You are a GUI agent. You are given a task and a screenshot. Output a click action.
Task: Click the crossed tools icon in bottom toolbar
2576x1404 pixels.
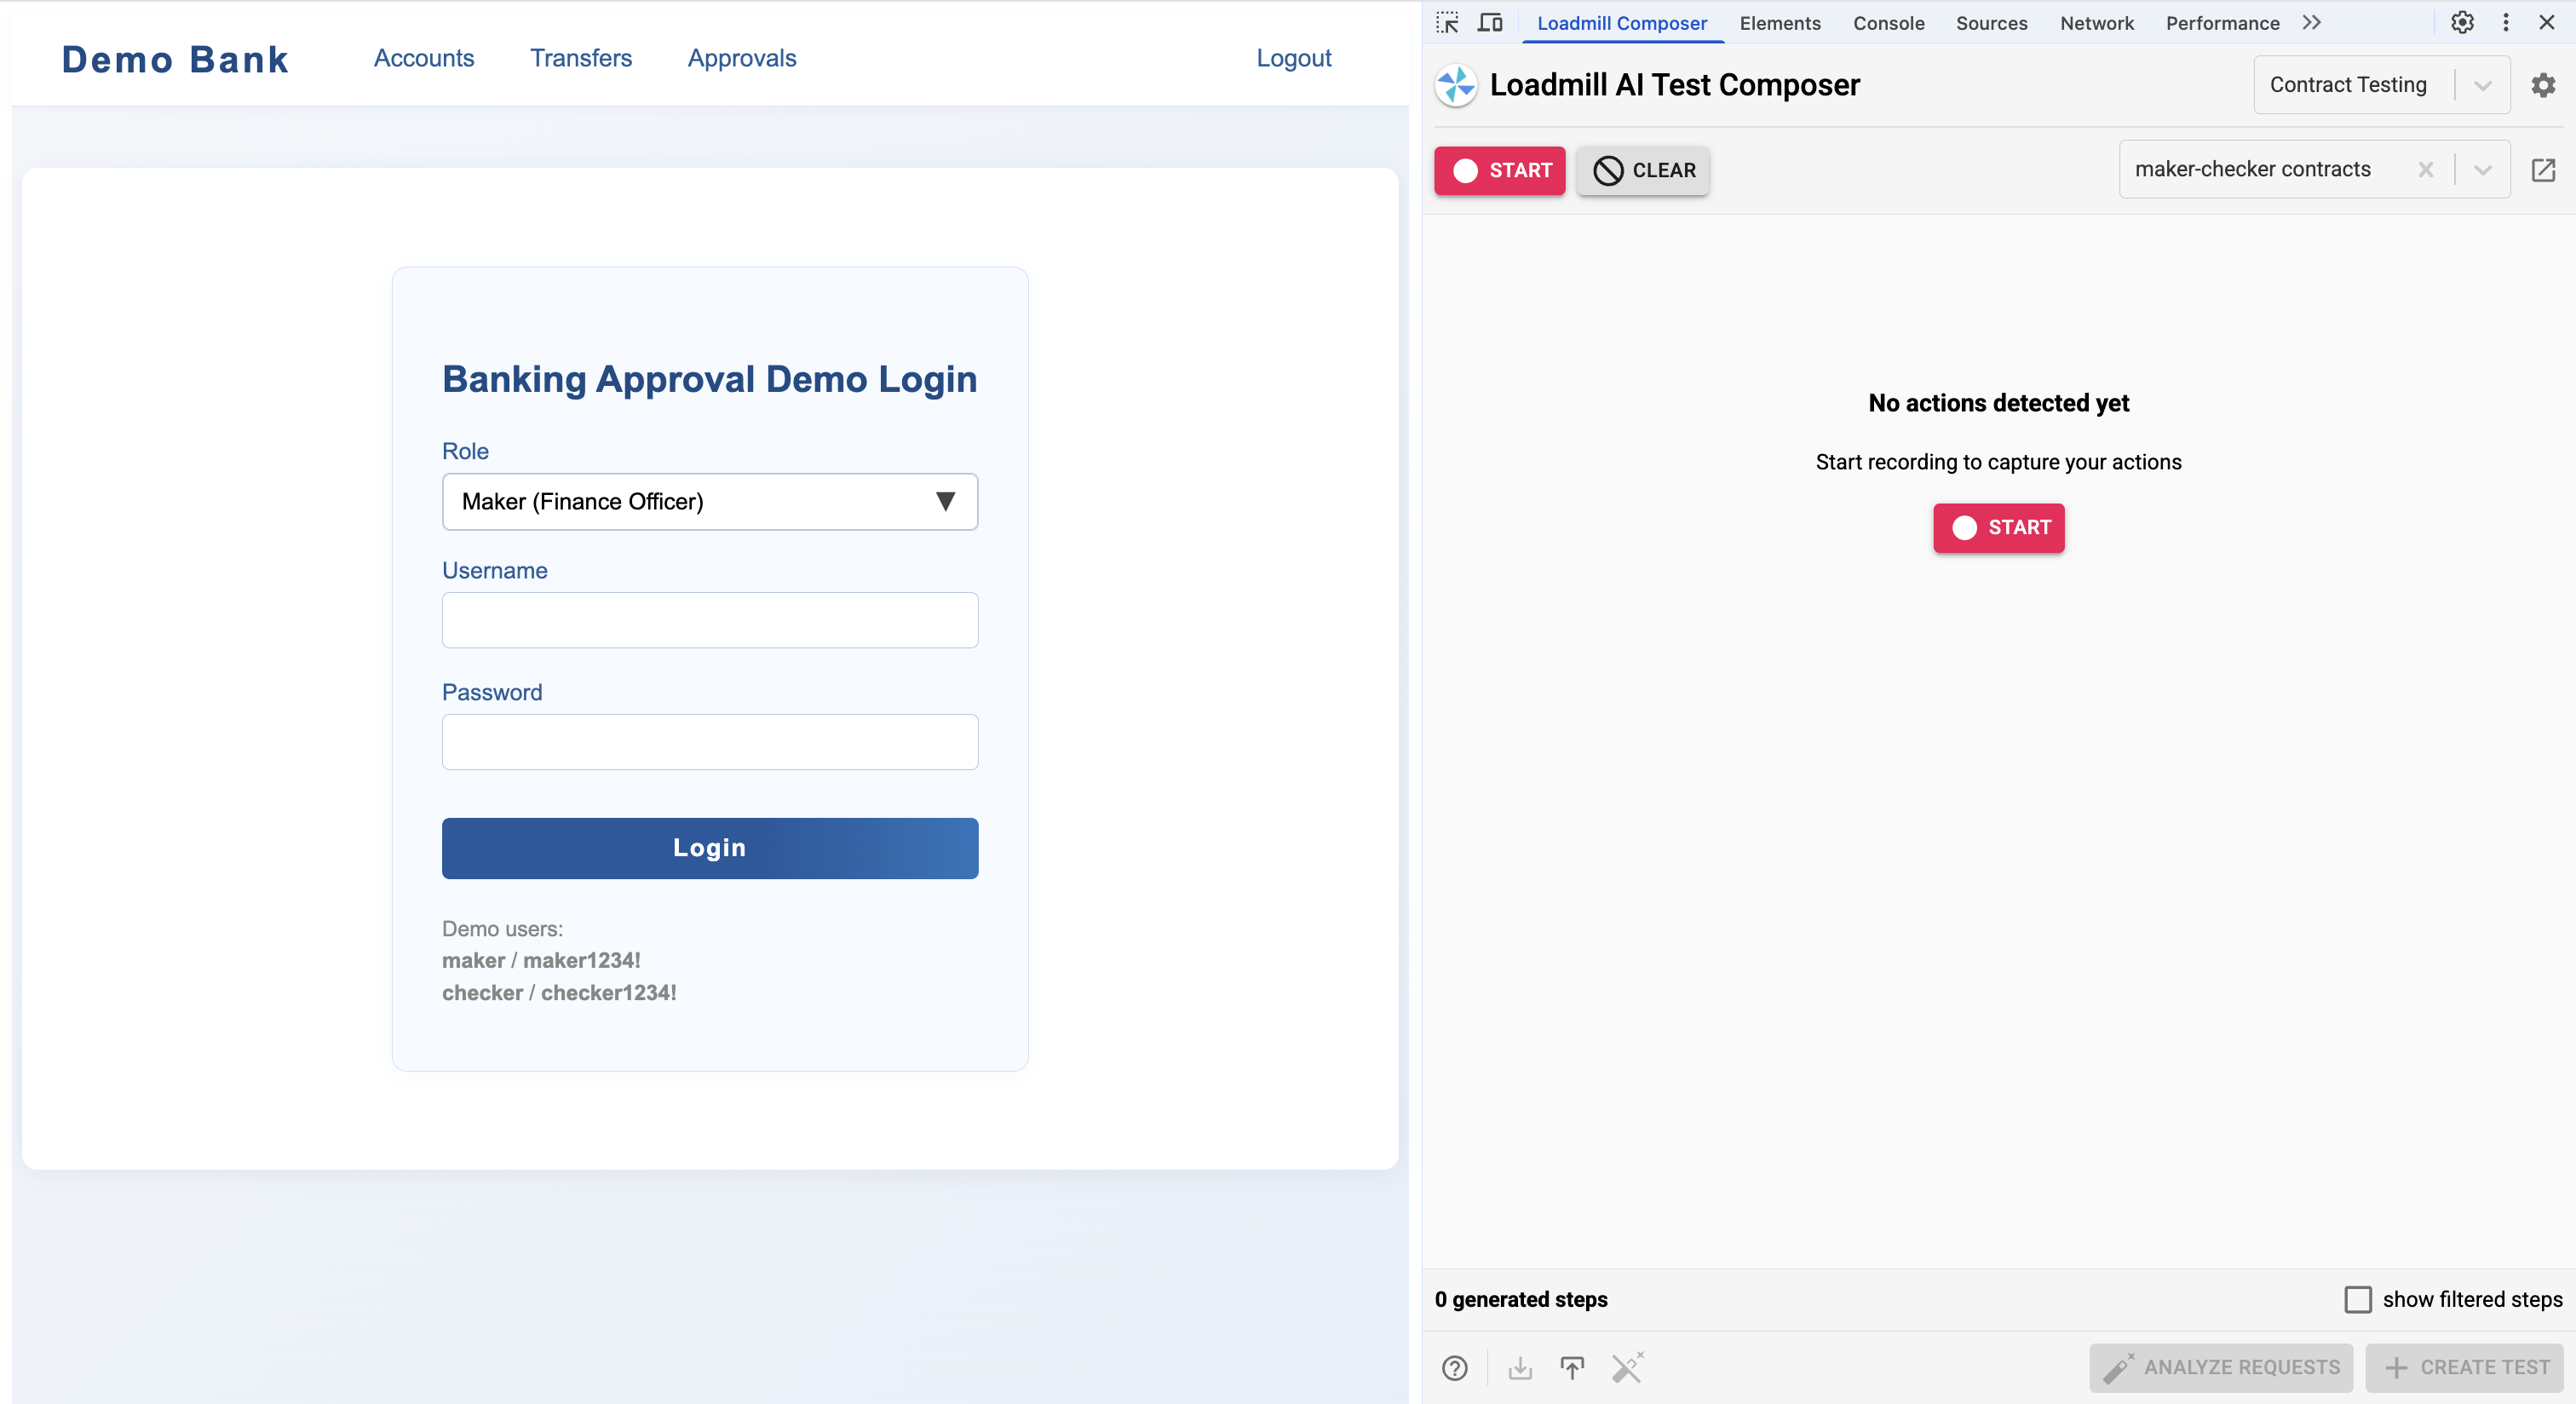click(x=1627, y=1368)
